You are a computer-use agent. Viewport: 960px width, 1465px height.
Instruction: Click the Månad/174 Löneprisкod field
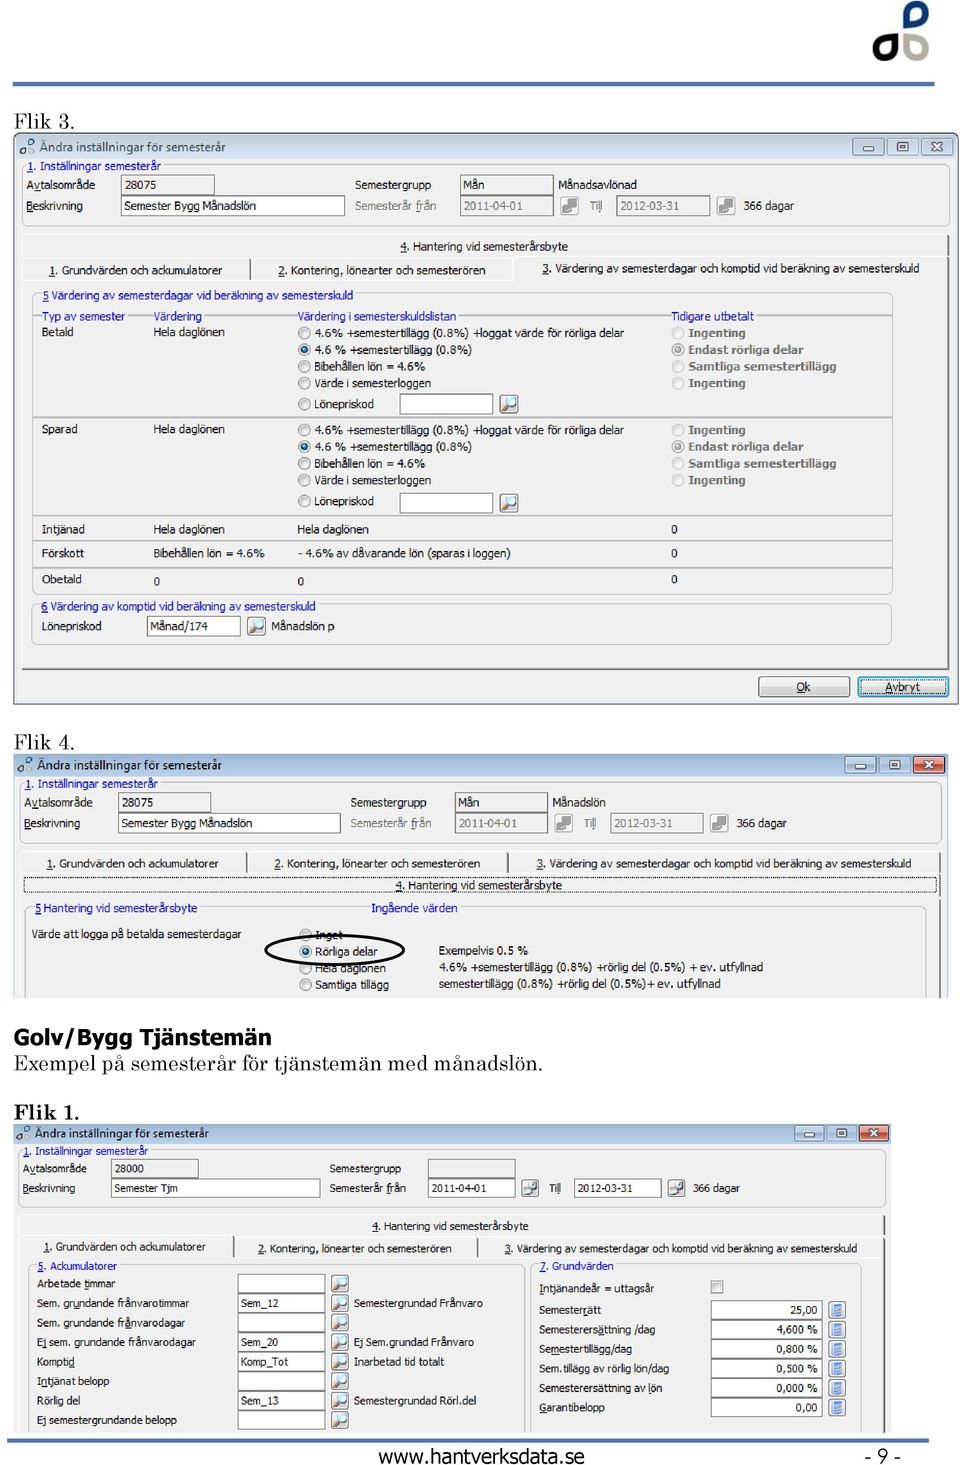(x=194, y=626)
